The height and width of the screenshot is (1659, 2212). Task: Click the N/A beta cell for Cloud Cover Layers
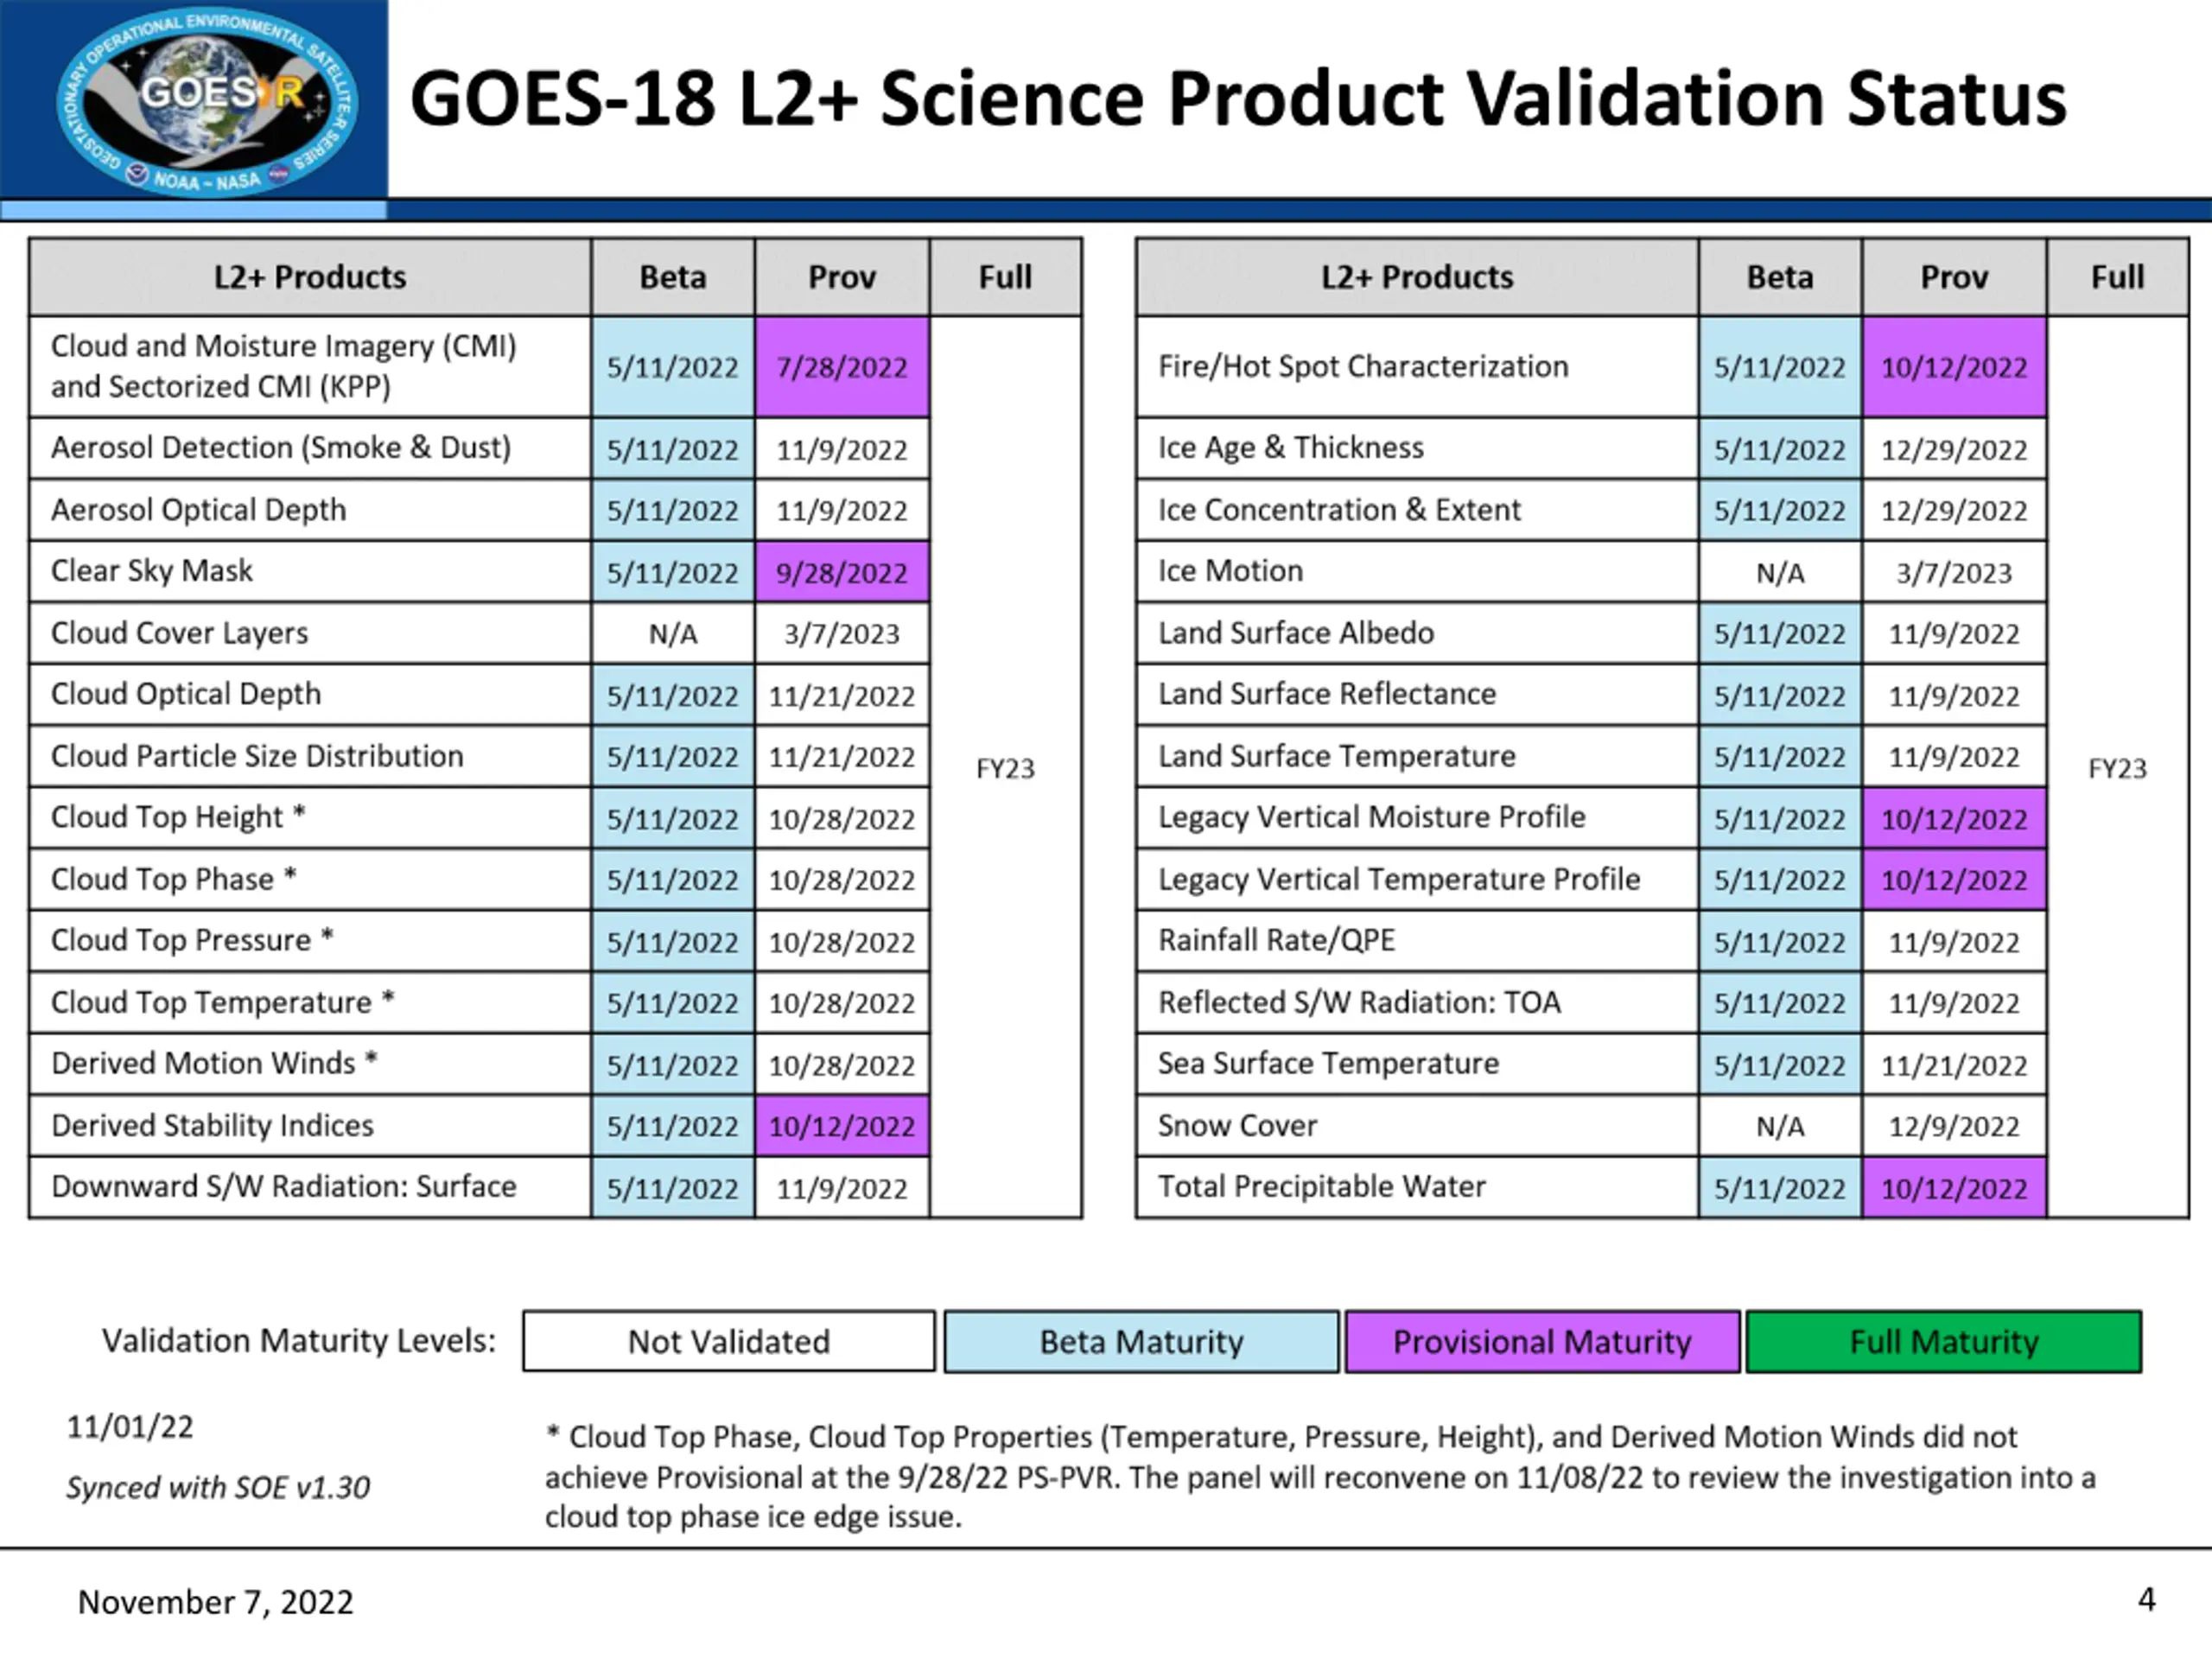[x=673, y=633]
